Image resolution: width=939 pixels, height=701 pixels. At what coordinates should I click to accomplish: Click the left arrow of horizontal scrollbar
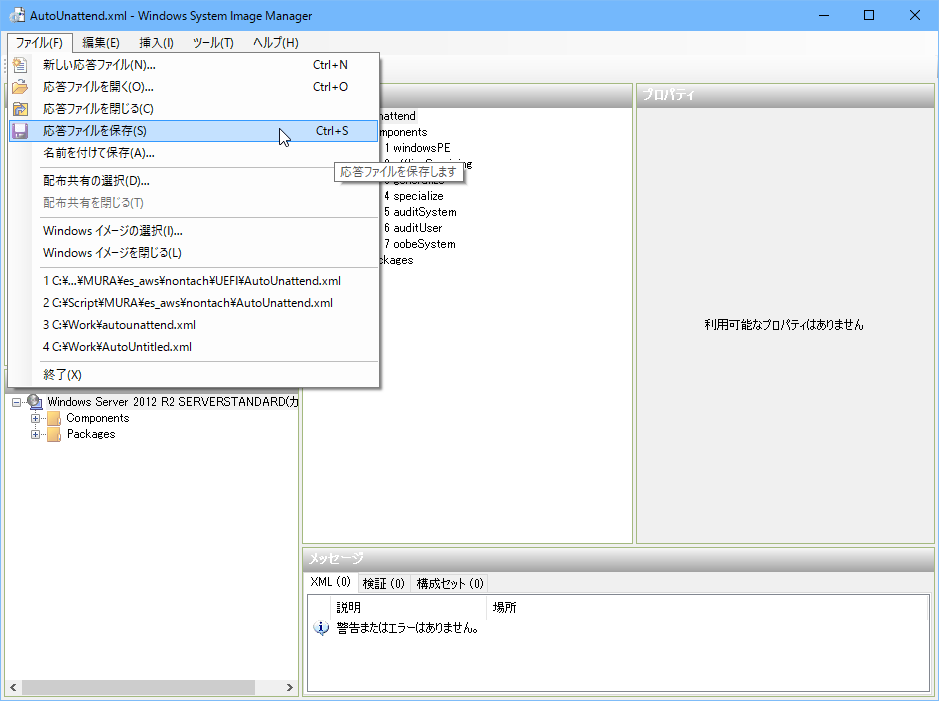tap(13, 687)
